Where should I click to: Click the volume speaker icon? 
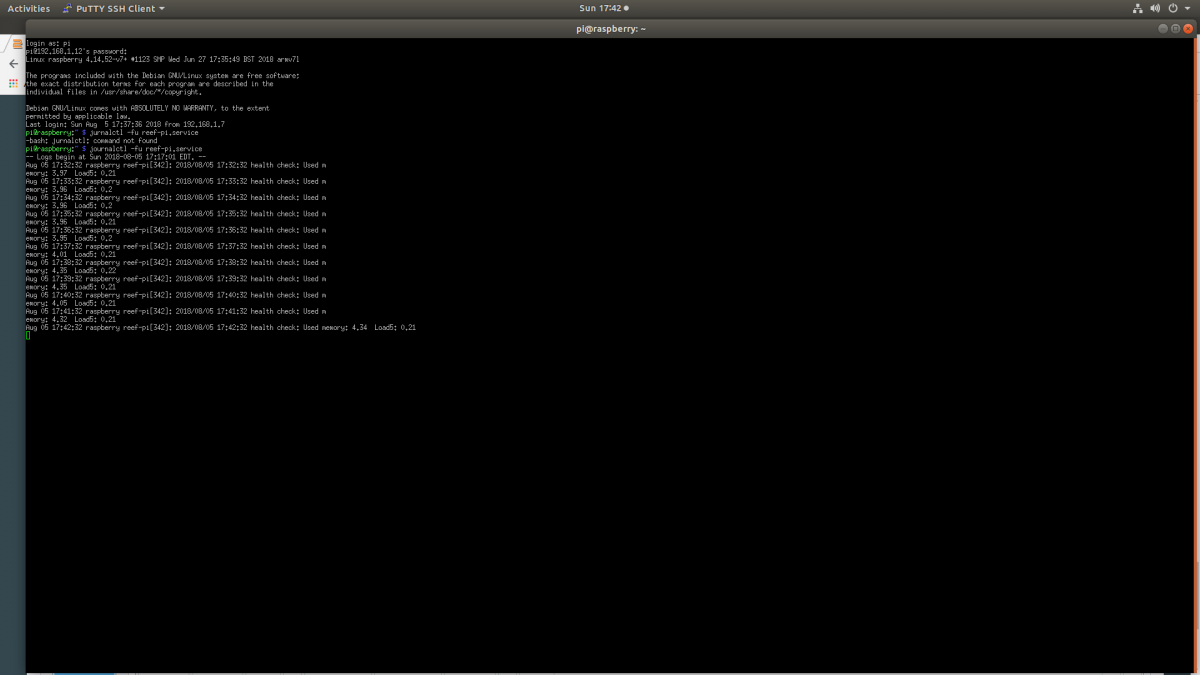[x=1155, y=8]
